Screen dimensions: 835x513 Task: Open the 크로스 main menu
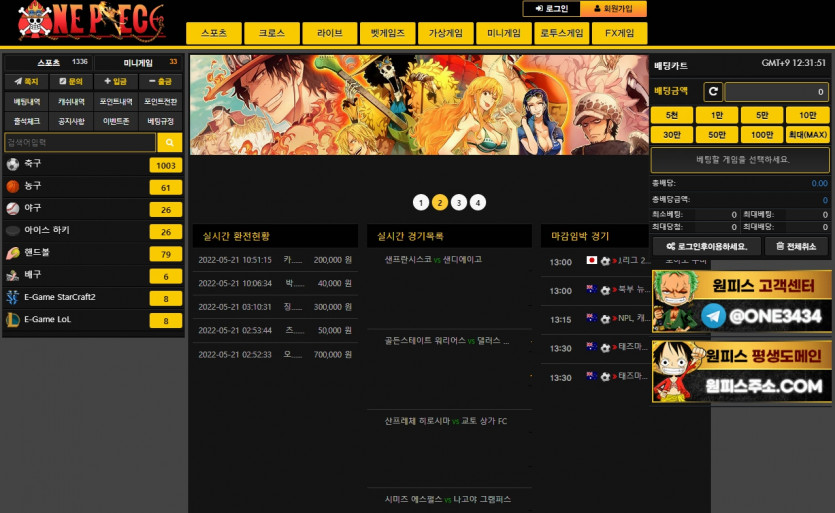[272, 33]
